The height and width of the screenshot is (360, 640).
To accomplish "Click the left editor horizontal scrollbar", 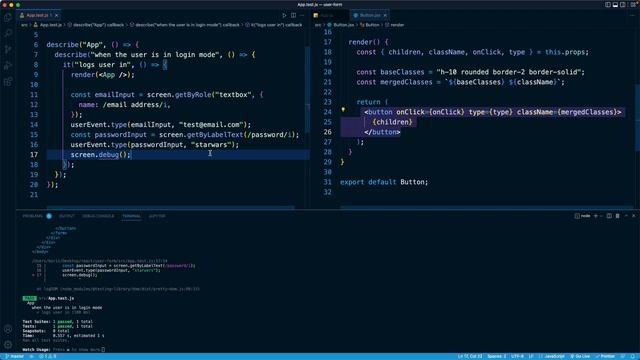I will coord(171,207).
